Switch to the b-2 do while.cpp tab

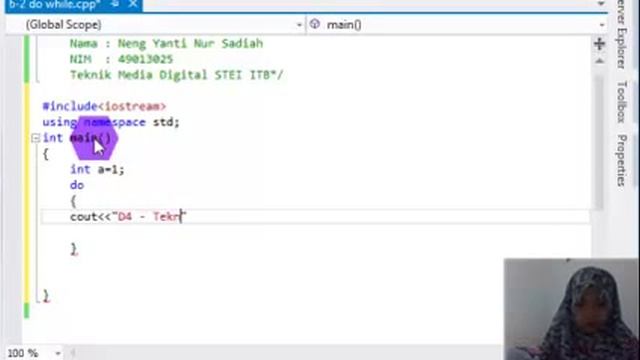pyautogui.click(x=54, y=4)
